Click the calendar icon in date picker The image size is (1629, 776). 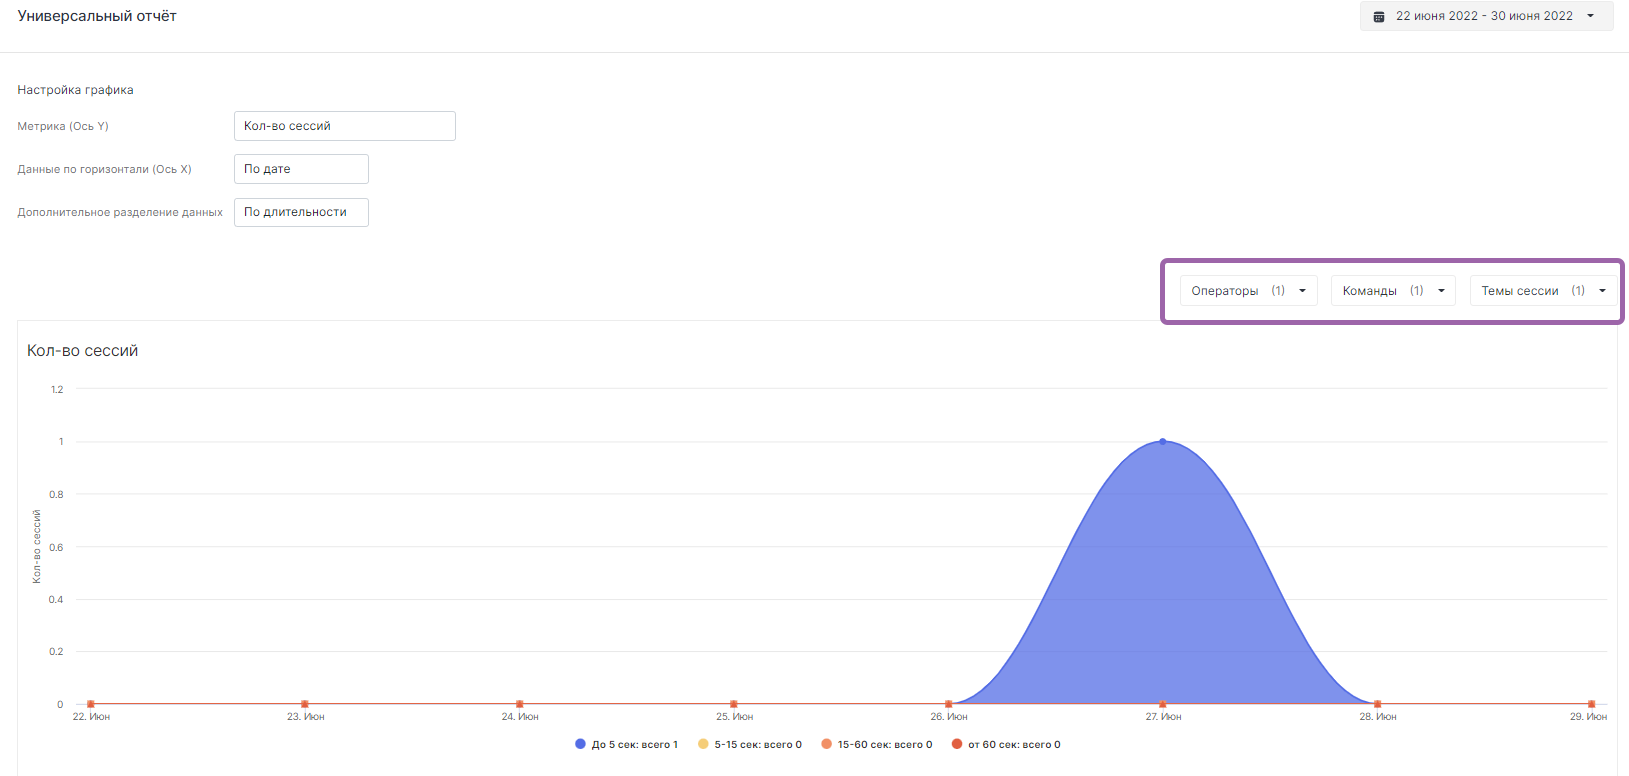[x=1379, y=17]
